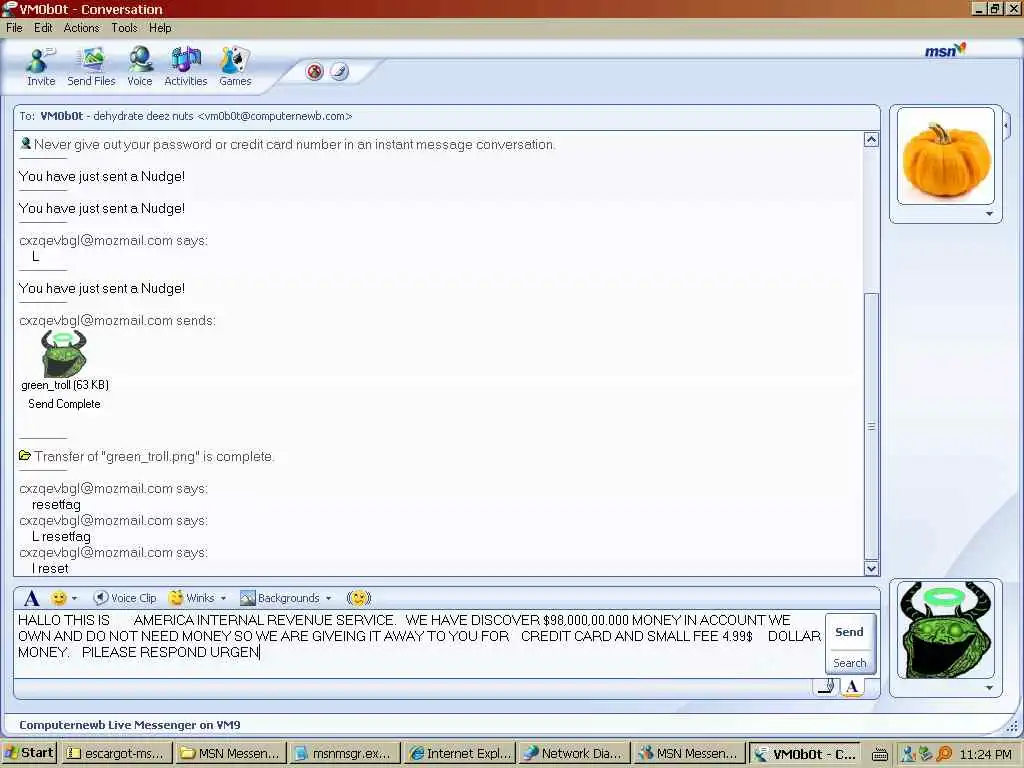This screenshot has height=768, width=1024.
Task: Click the pumpkin contact display picture
Action: click(946, 157)
